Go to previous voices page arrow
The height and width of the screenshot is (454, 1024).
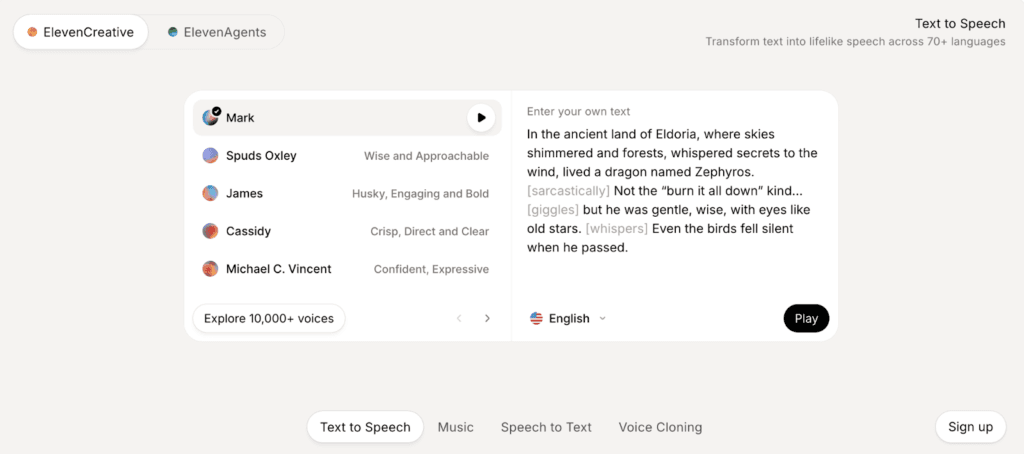click(x=459, y=319)
